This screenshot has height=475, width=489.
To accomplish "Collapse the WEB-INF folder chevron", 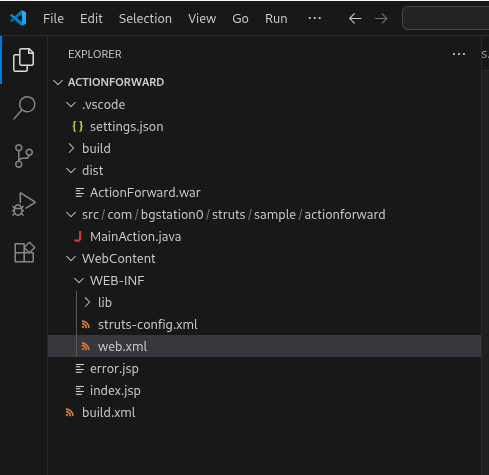I will pos(79,281).
